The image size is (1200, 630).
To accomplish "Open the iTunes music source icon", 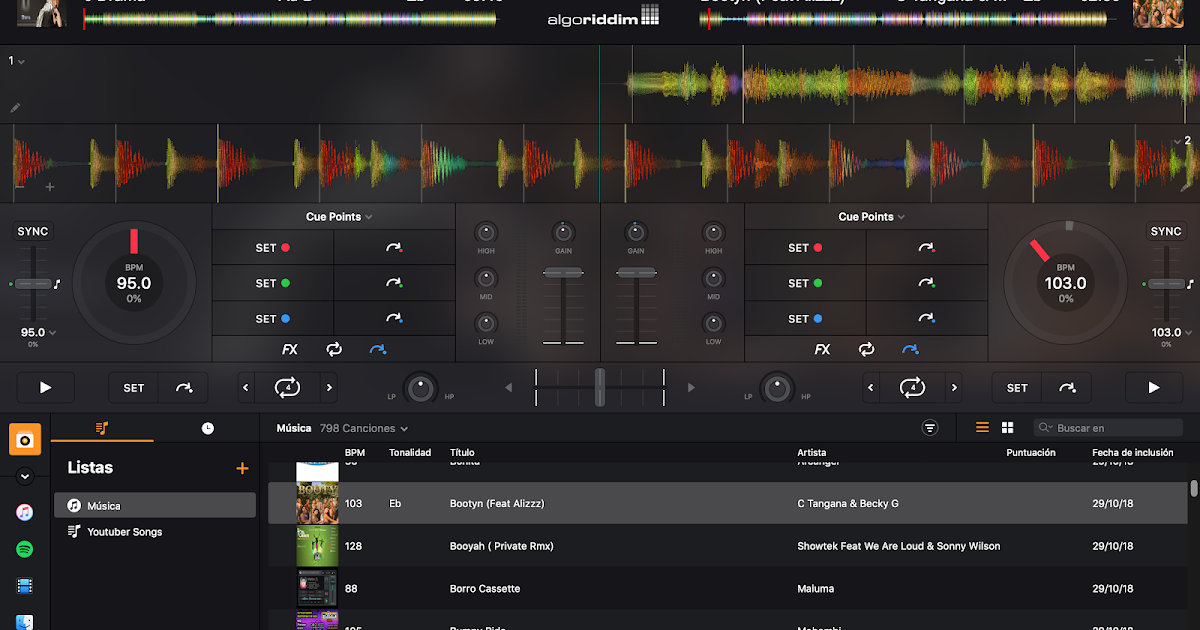I will click(x=25, y=512).
